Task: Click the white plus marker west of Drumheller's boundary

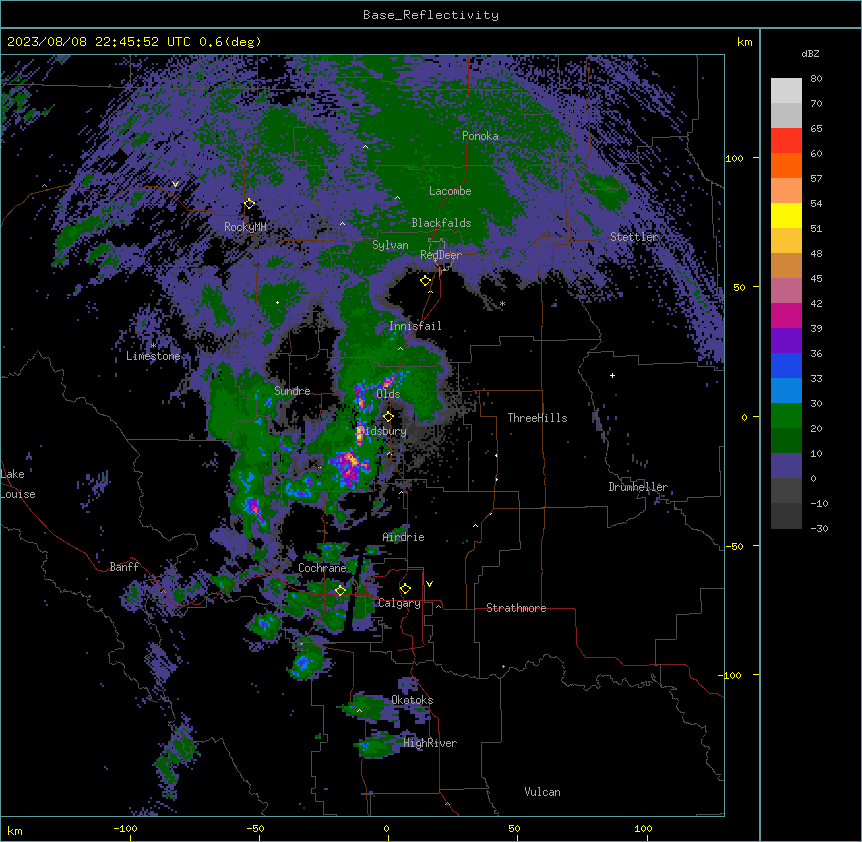Action: pyautogui.click(x=612, y=375)
